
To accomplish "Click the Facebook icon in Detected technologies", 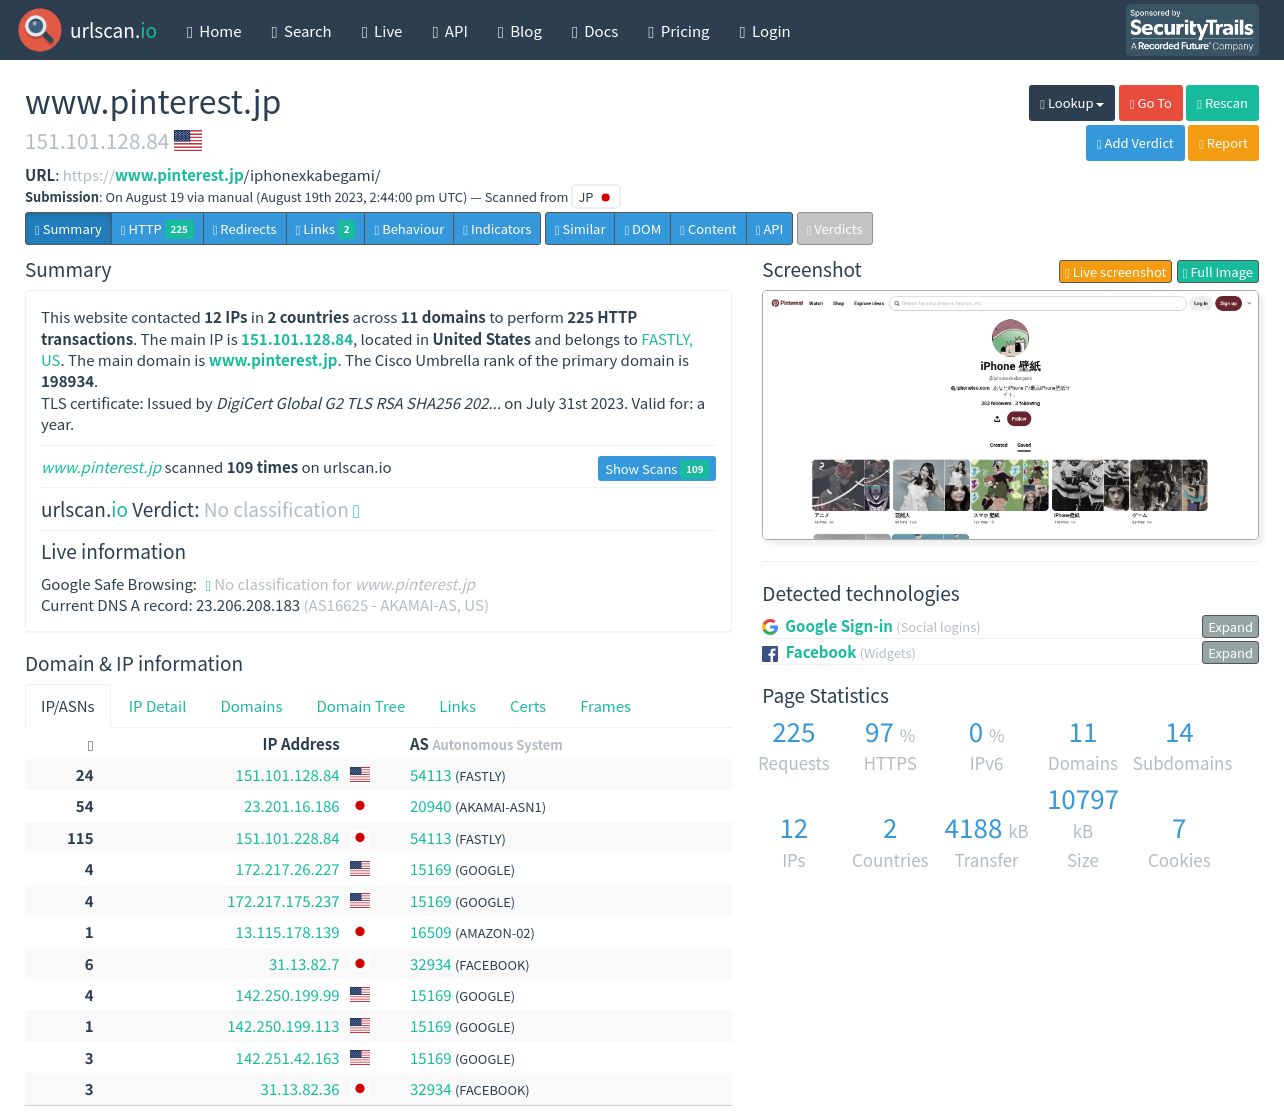I will coord(770,654).
